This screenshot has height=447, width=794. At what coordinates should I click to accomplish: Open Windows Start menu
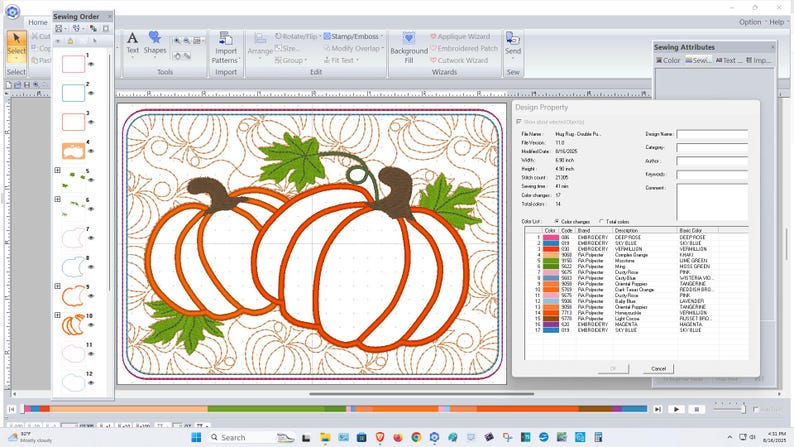(196, 437)
